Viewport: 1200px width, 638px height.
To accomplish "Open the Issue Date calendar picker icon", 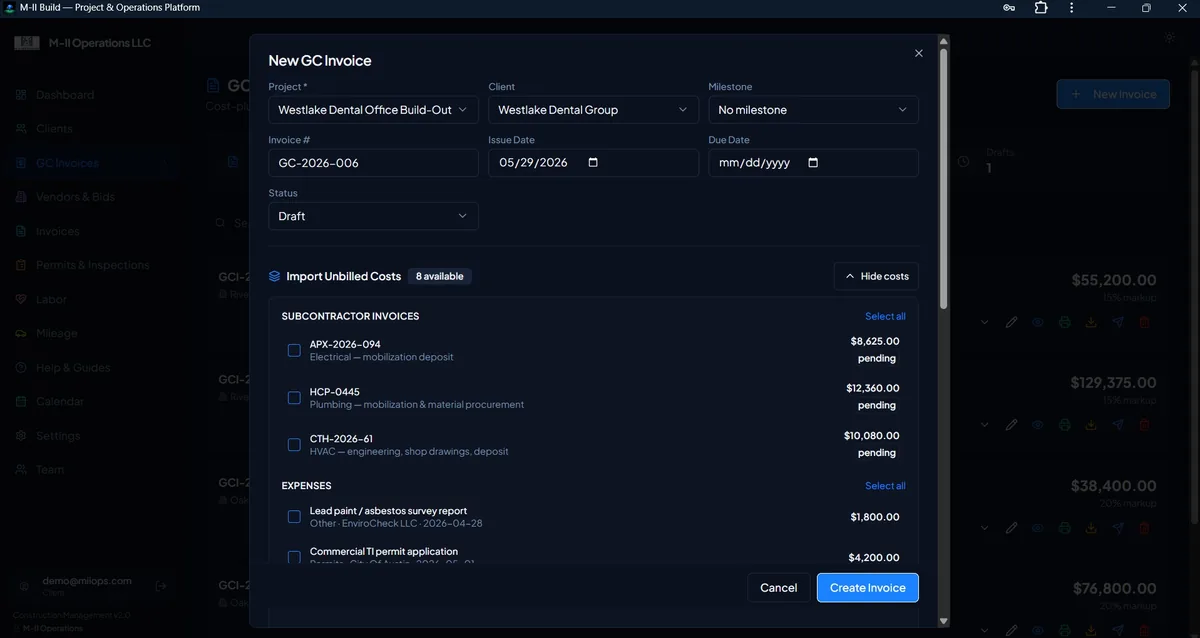I will 593,163.
